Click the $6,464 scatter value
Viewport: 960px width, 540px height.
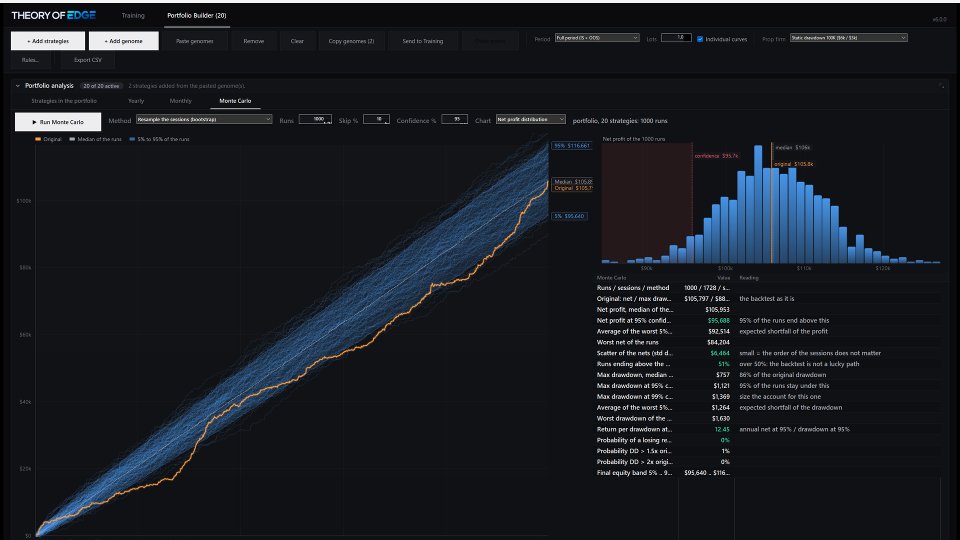coord(719,353)
